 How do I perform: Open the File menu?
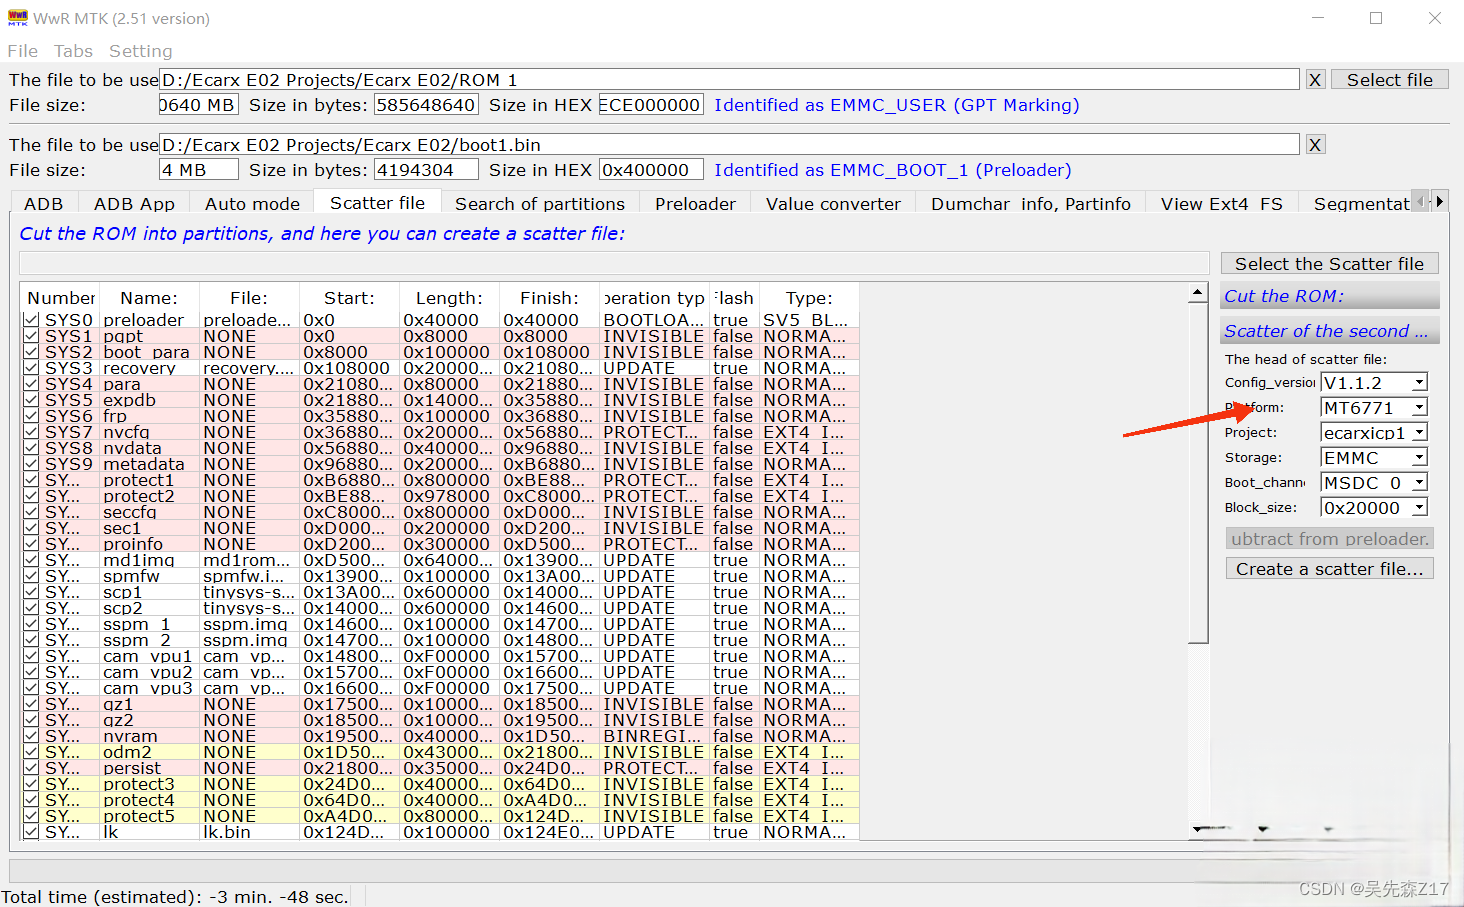[22, 51]
